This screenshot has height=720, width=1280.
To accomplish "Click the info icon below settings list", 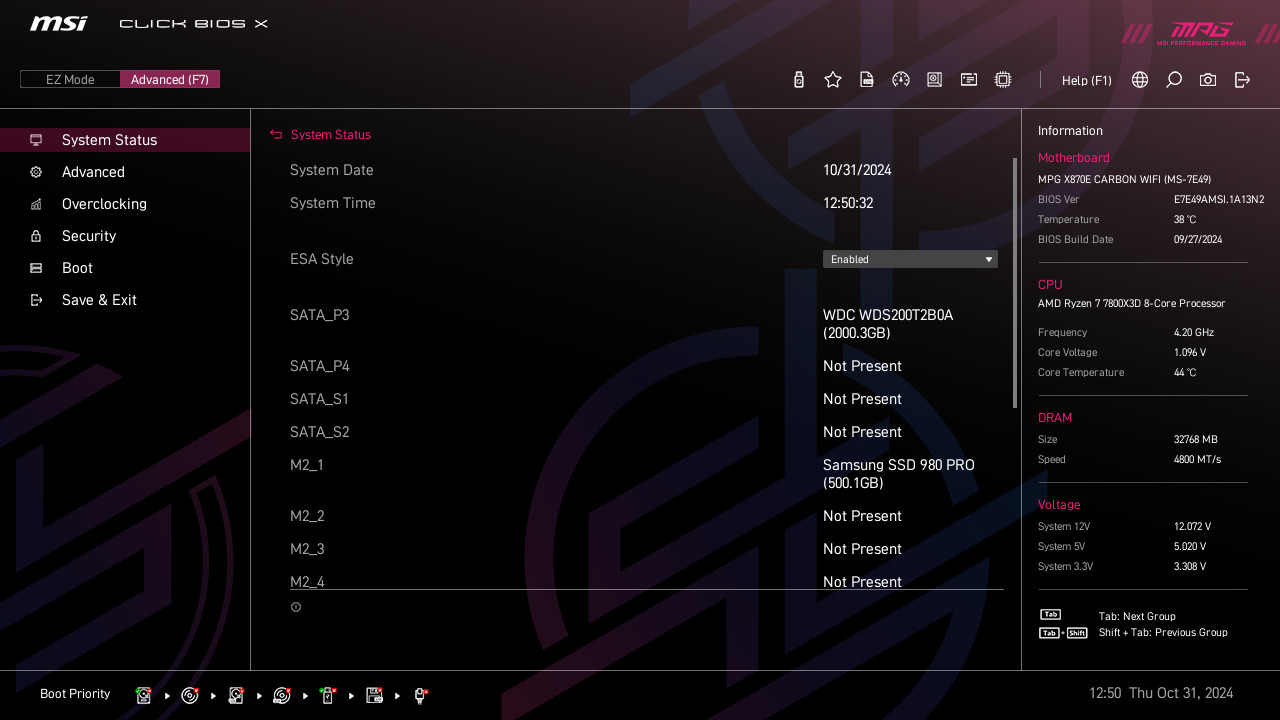I will tap(296, 607).
